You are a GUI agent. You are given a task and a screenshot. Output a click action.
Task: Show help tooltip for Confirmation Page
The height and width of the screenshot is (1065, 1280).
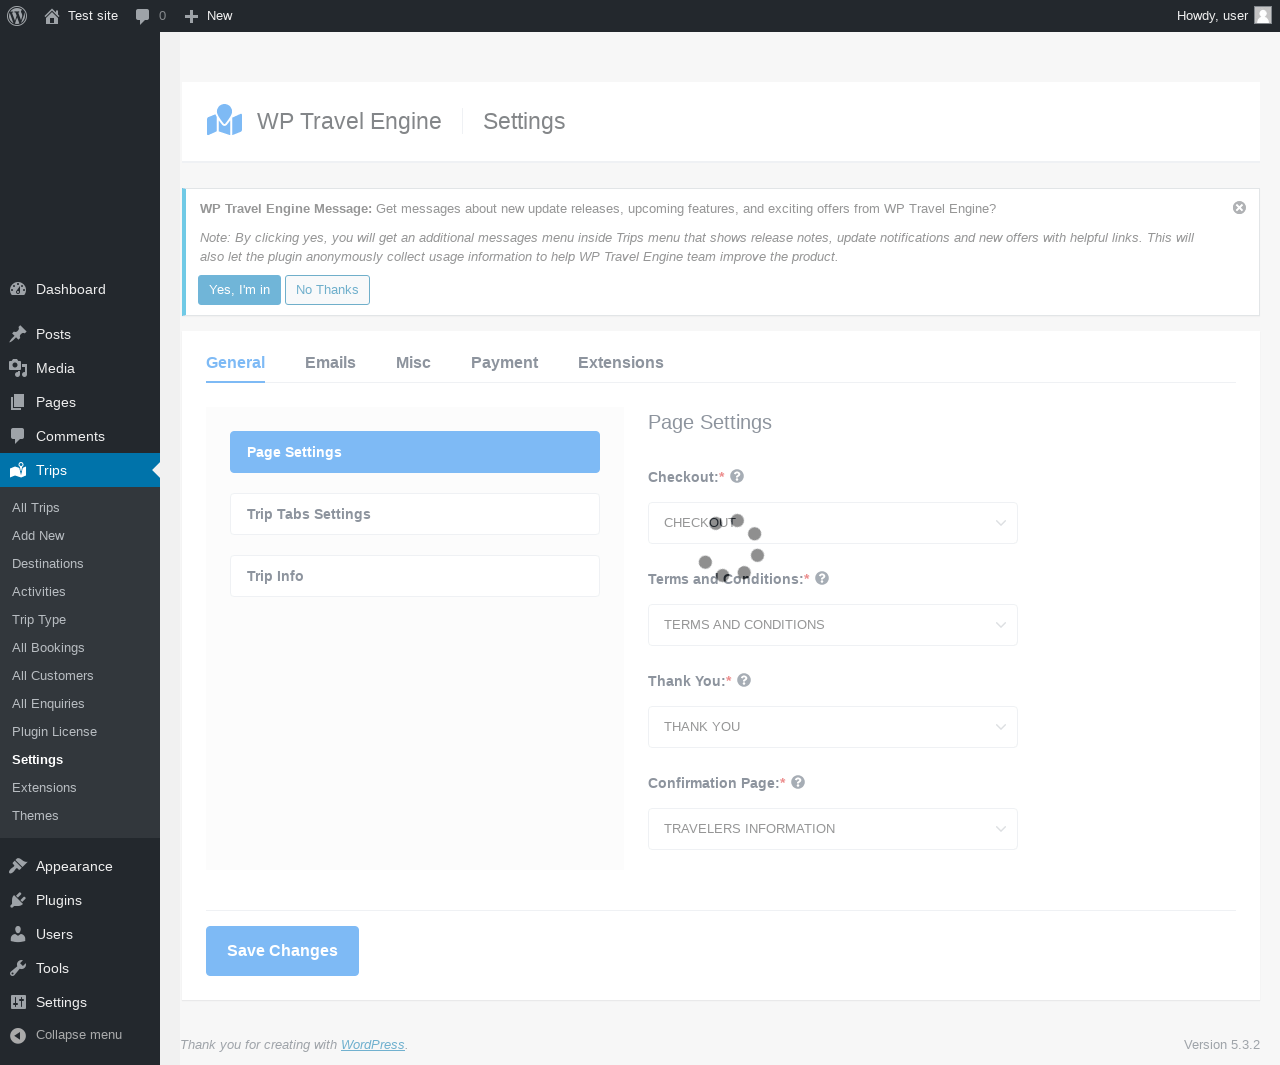tap(798, 782)
